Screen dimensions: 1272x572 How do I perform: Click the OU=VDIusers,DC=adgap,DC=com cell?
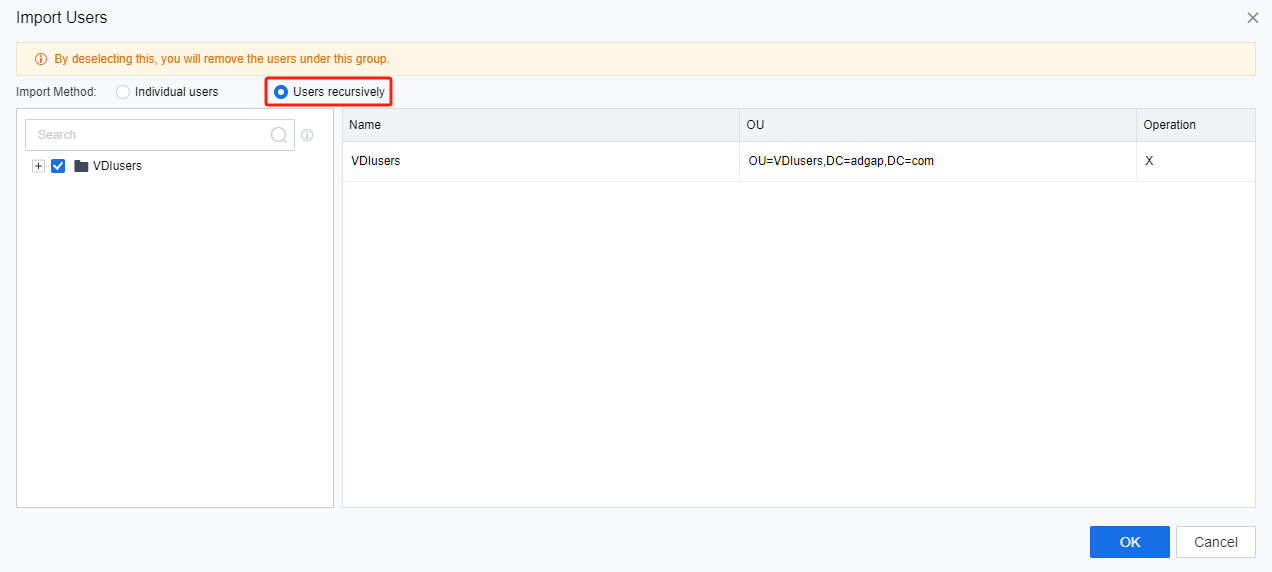[x=840, y=161]
